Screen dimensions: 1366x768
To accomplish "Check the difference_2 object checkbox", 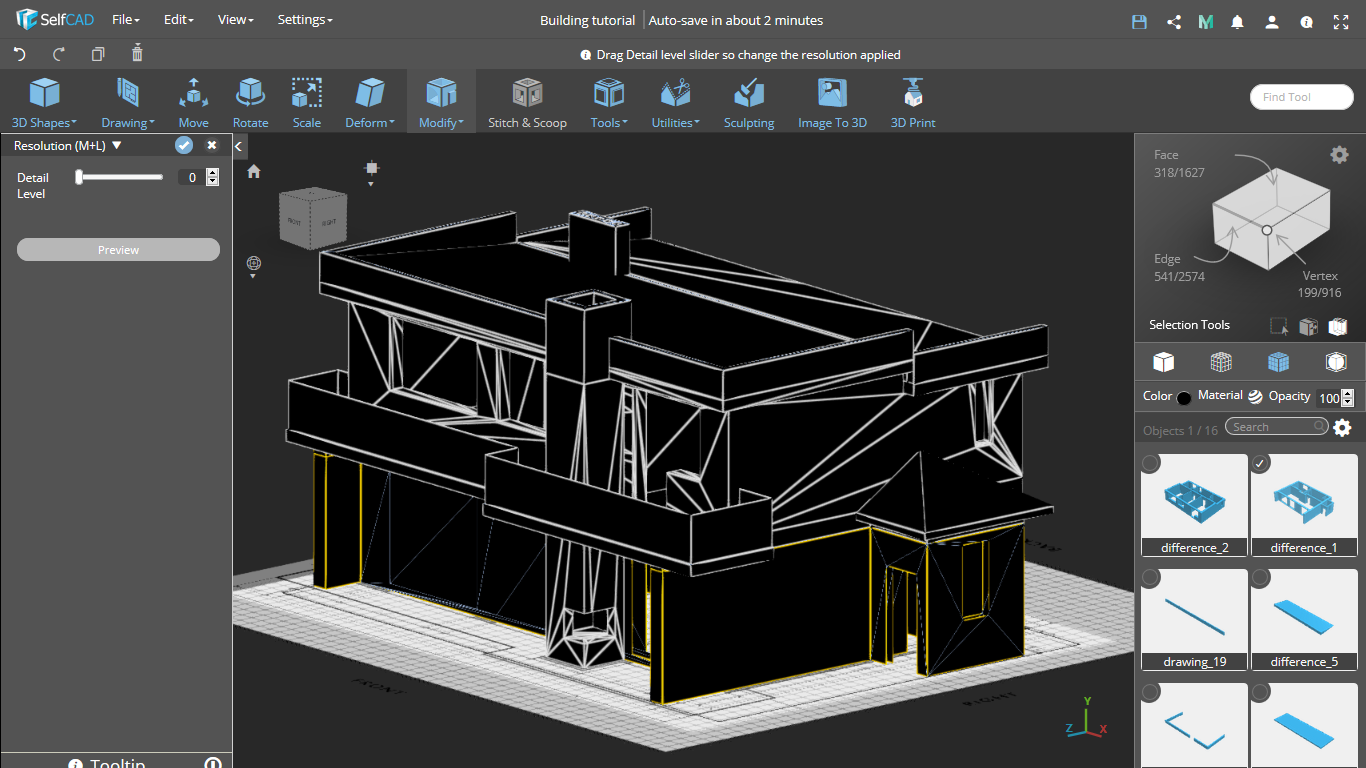I will coord(1151,463).
